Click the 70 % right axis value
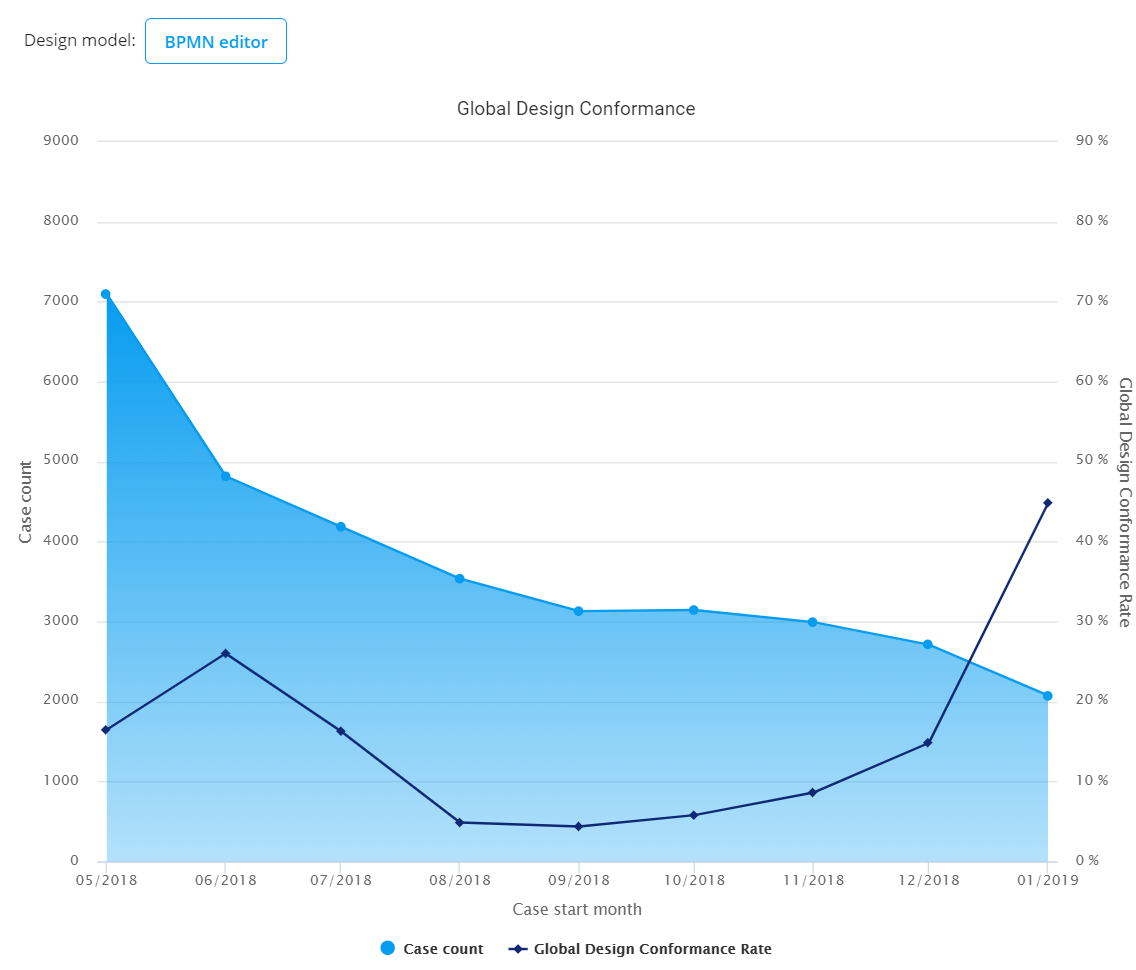The width and height of the screenshot is (1136, 970). (x=1092, y=301)
